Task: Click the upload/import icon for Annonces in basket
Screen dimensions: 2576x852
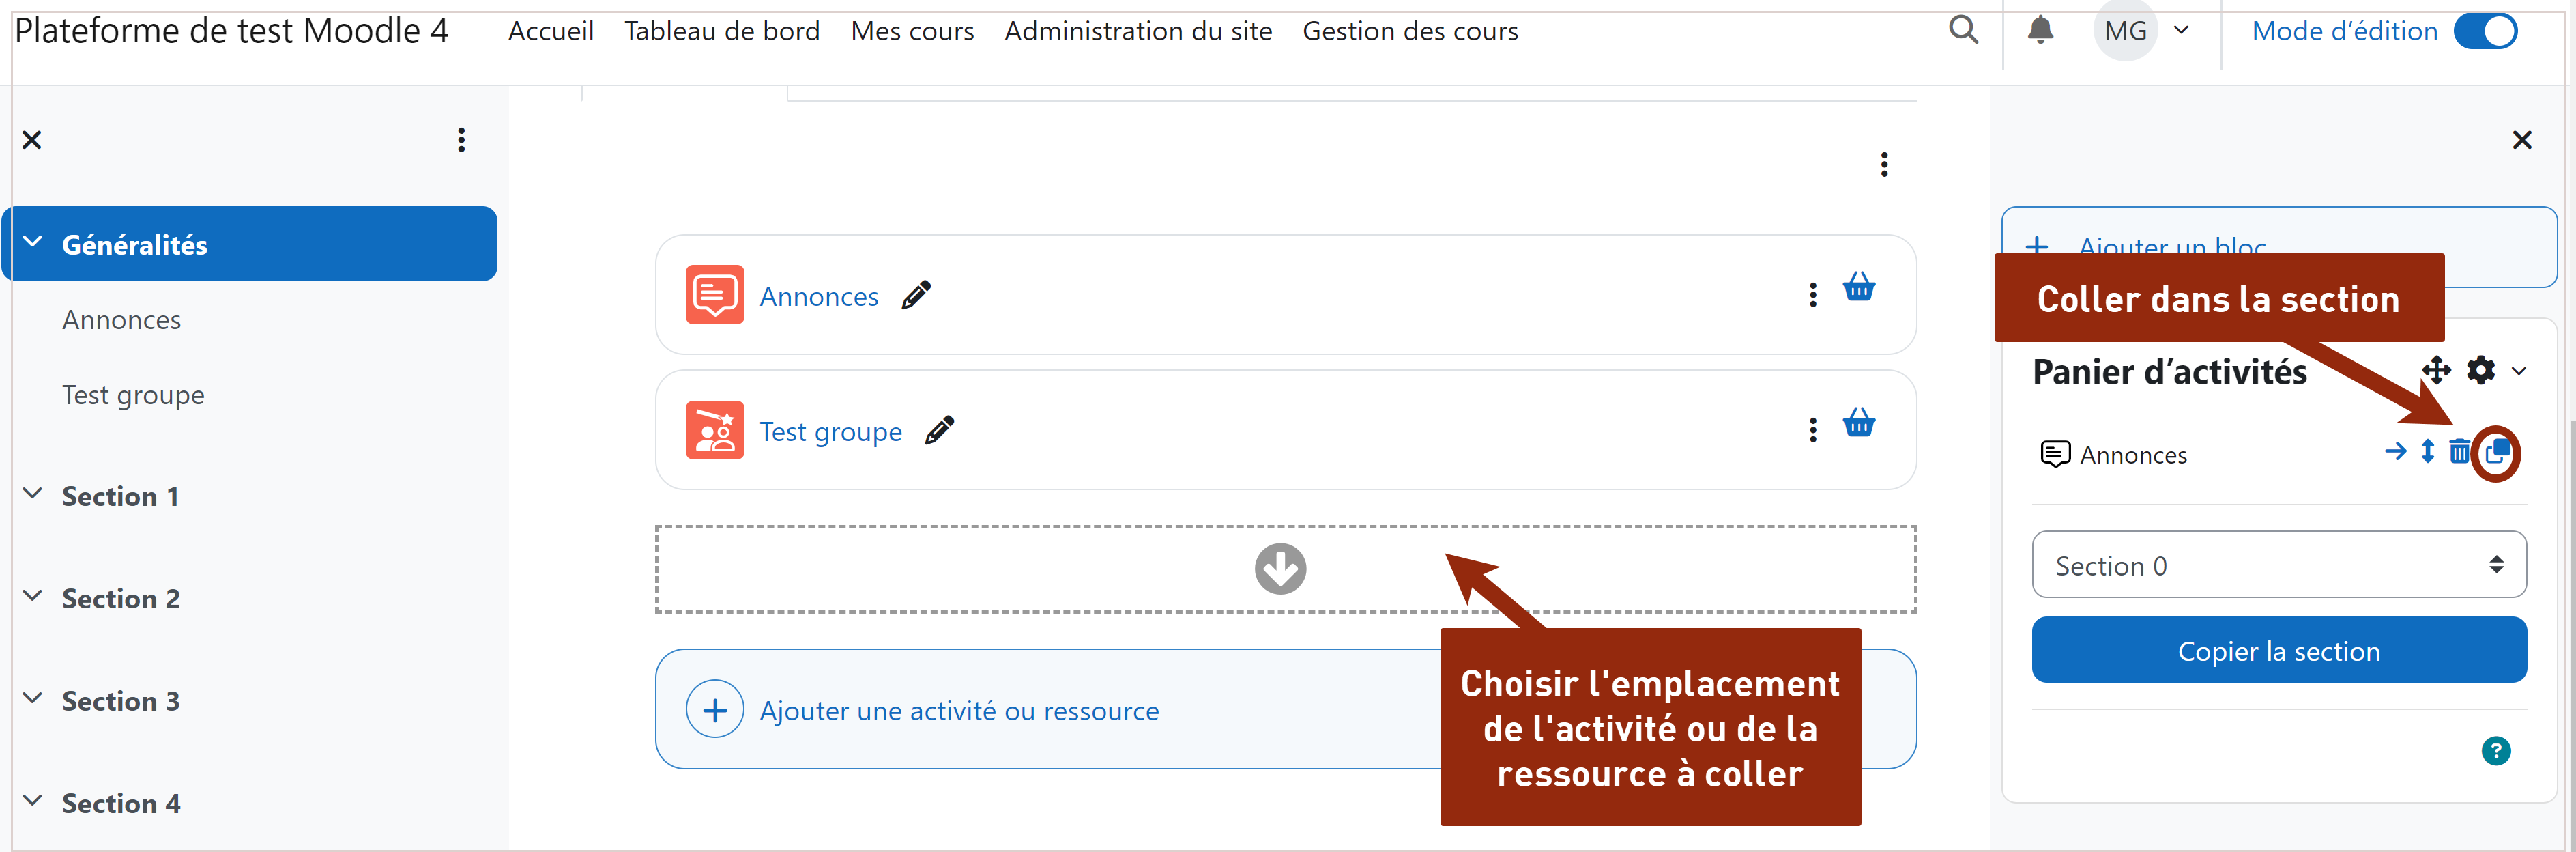Action: [2497, 453]
